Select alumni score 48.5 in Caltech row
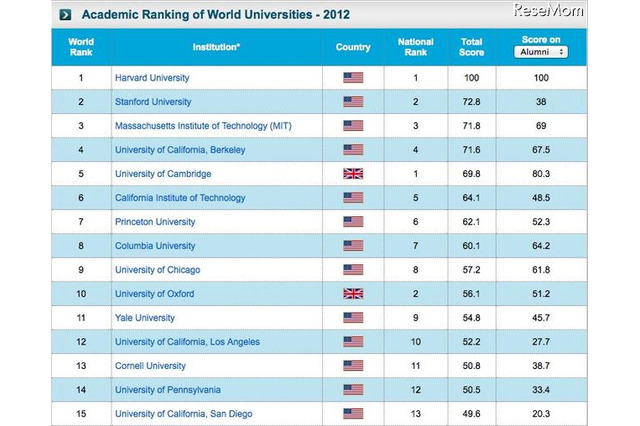 point(541,198)
